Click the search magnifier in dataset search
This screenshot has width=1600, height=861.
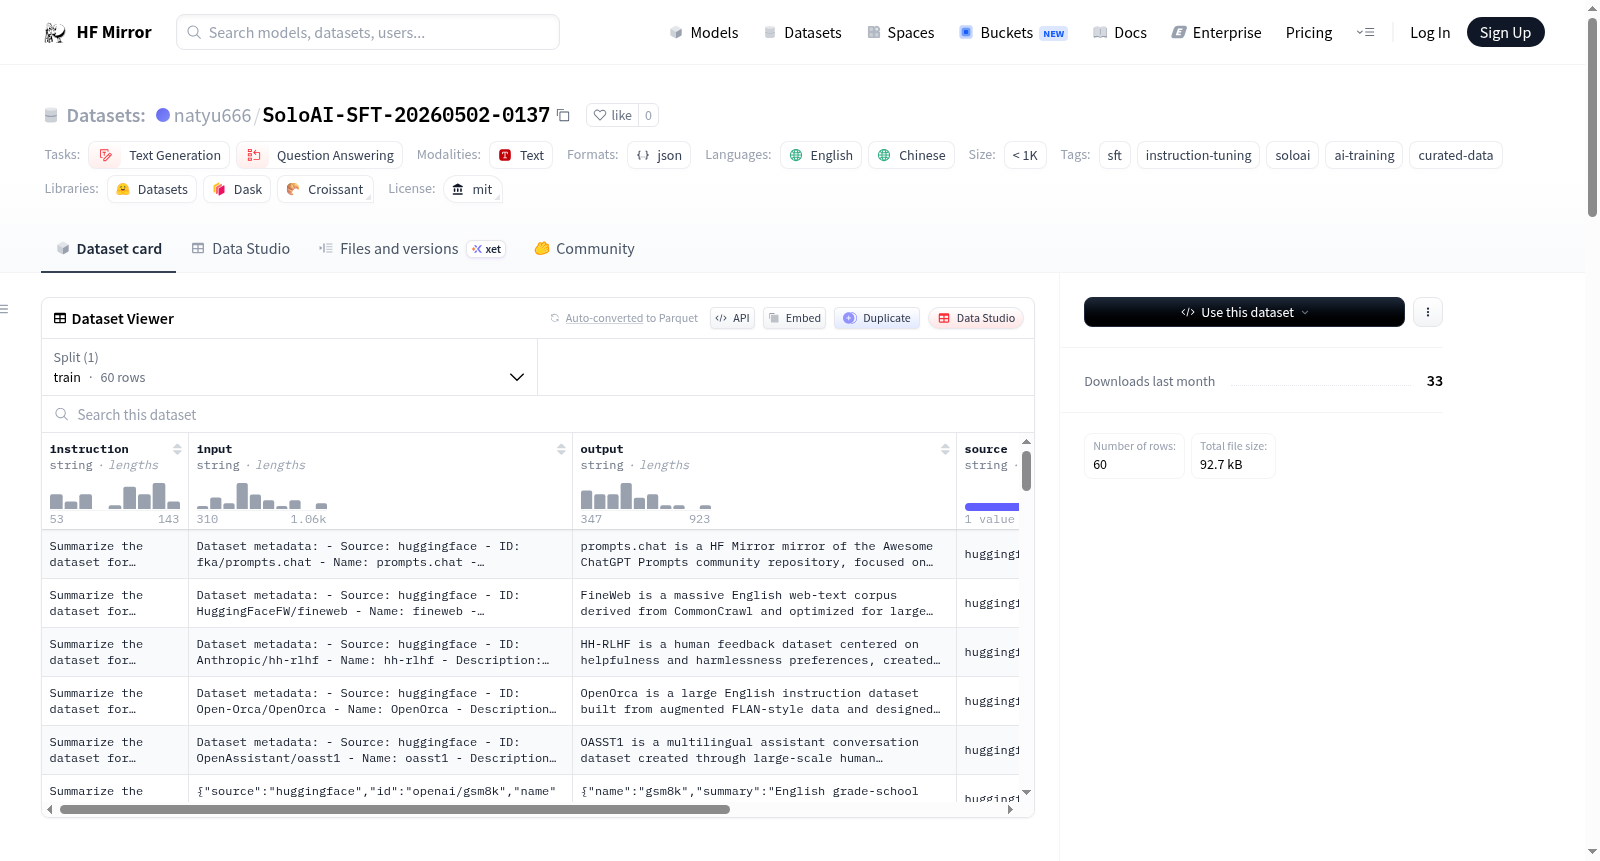point(62,414)
